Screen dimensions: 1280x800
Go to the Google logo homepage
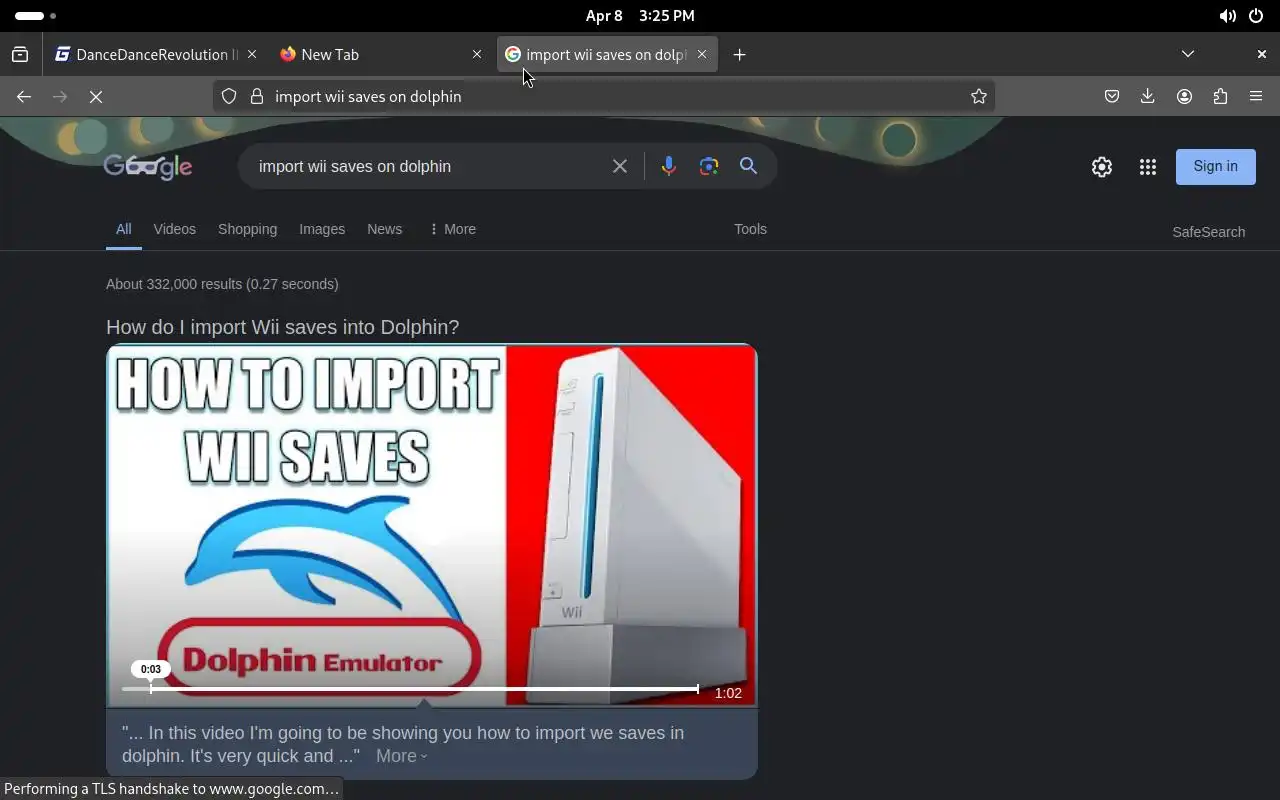(148, 167)
